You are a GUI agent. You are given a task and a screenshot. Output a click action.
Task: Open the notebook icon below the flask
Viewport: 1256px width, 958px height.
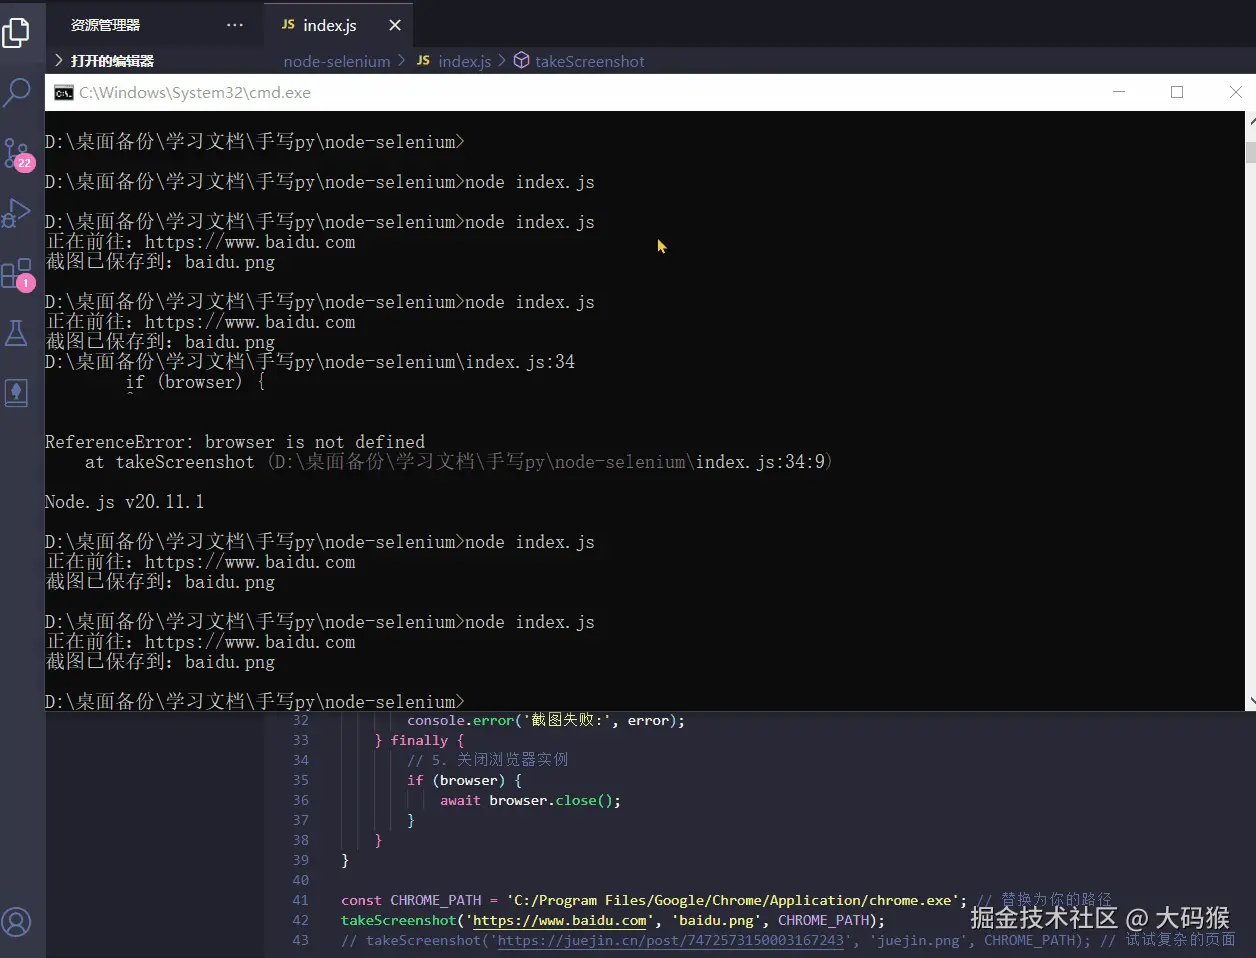(x=16, y=392)
